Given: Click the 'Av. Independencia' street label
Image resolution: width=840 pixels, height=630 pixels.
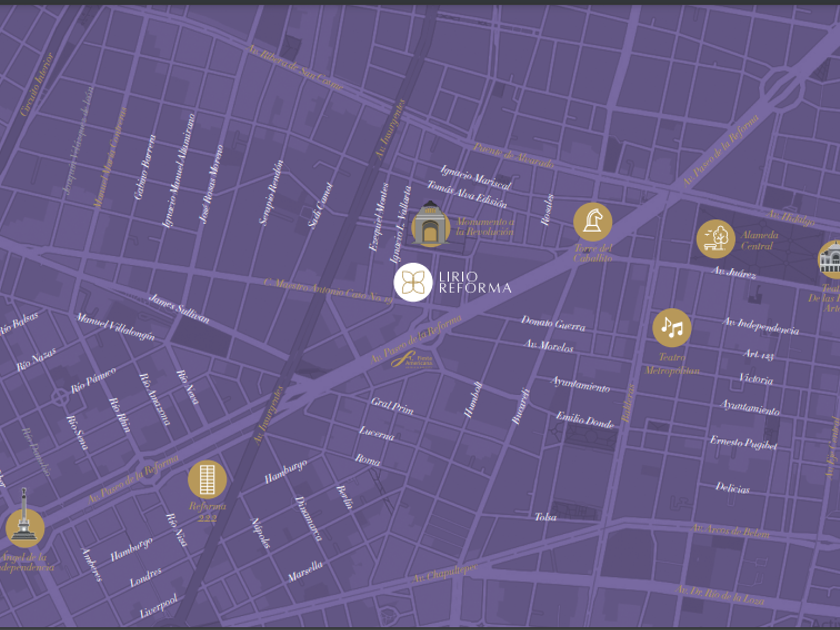Looking at the screenshot, I should (x=761, y=326).
